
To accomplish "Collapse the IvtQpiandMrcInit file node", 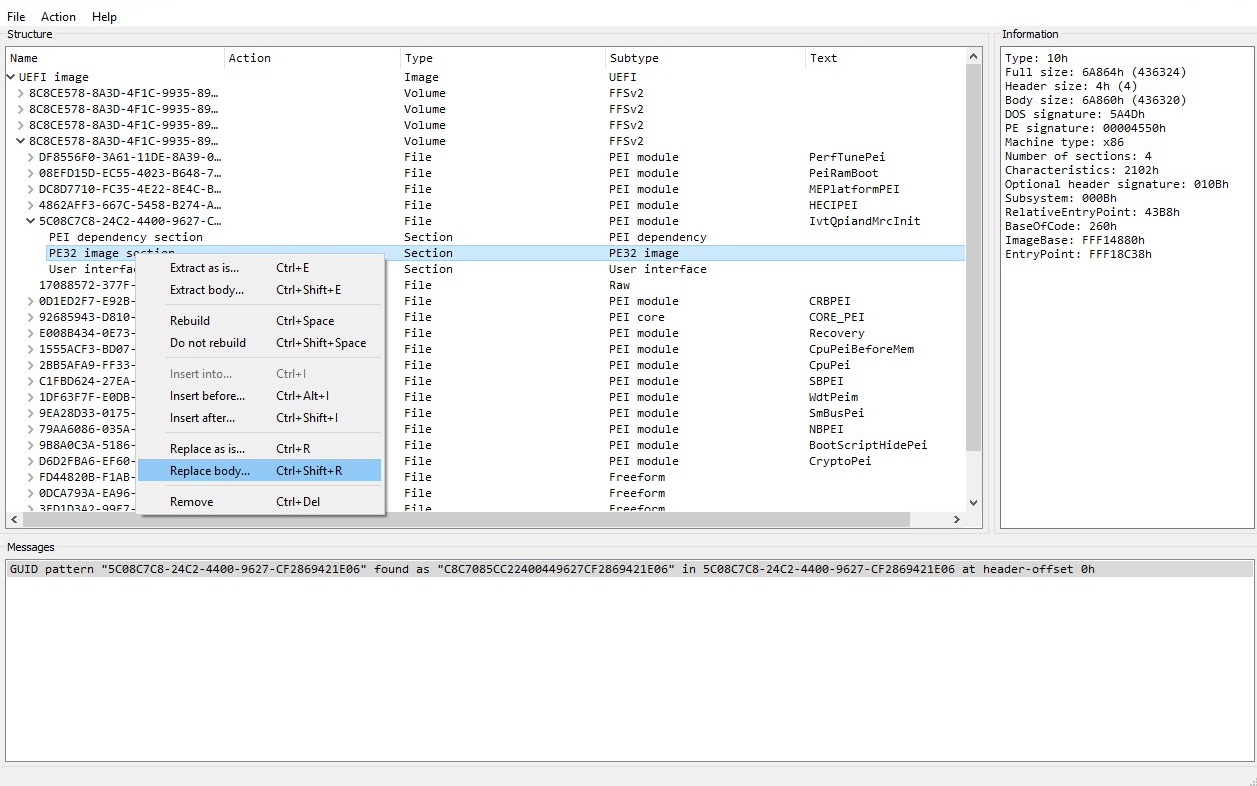I will click(x=31, y=221).
